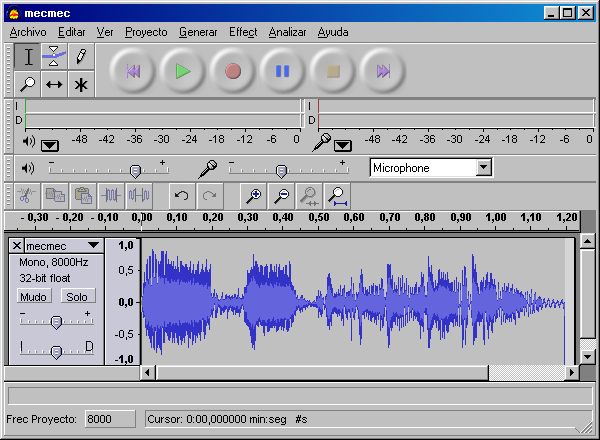This screenshot has width=600, height=440.
Task: Open the Archivo menu
Action: pos(28,32)
